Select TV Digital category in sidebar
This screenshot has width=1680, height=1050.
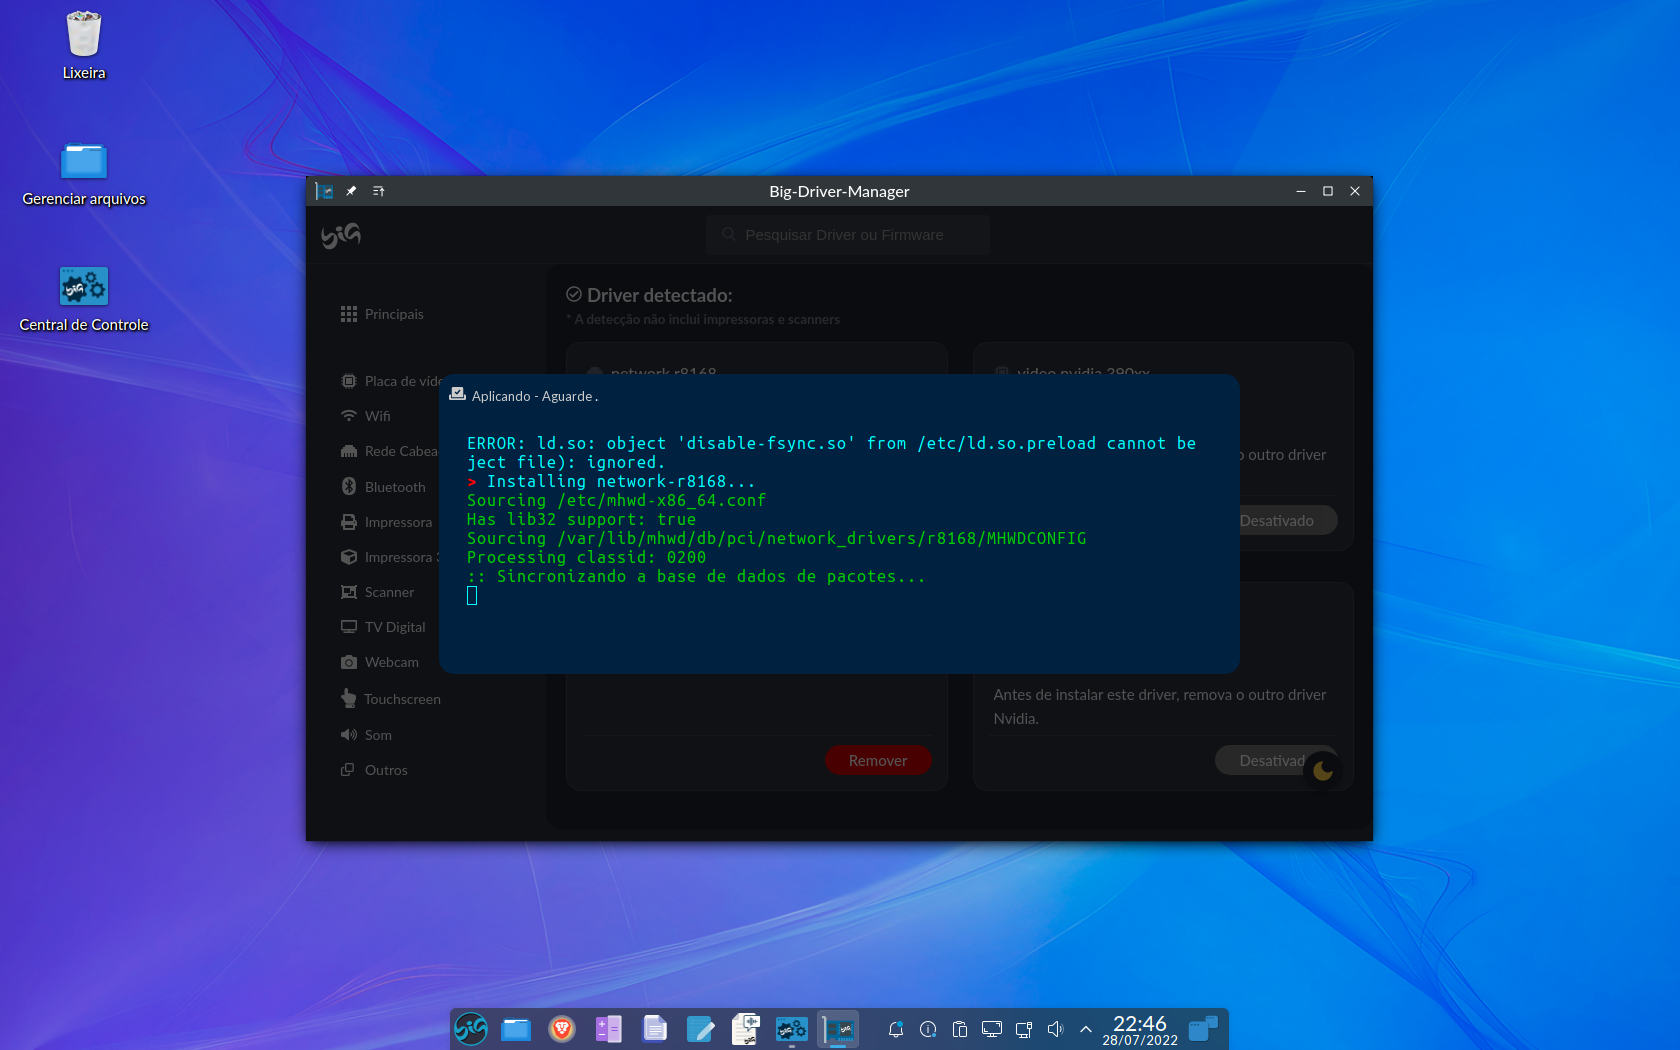tap(384, 627)
